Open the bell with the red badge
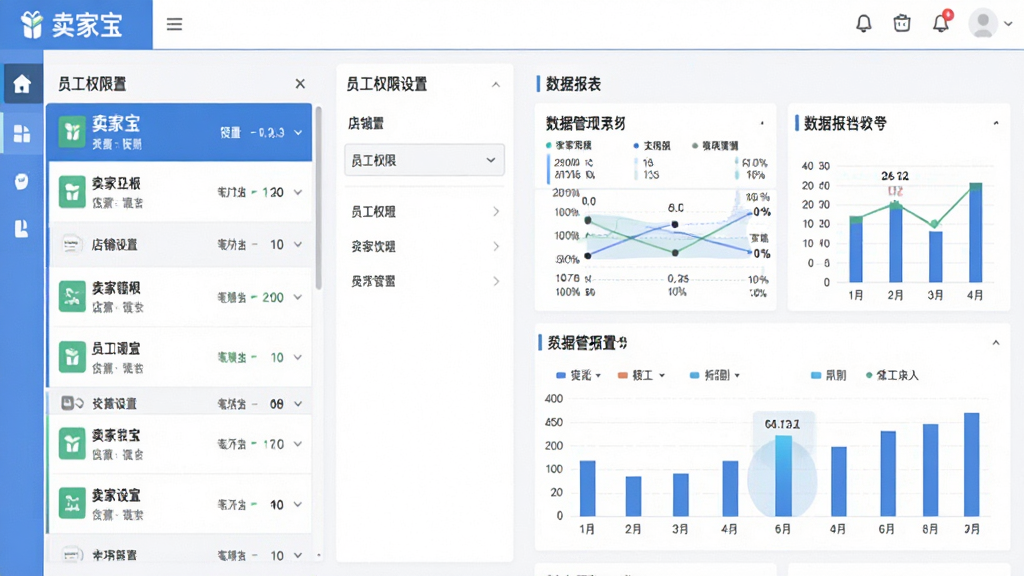 pyautogui.click(x=941, y=23)
